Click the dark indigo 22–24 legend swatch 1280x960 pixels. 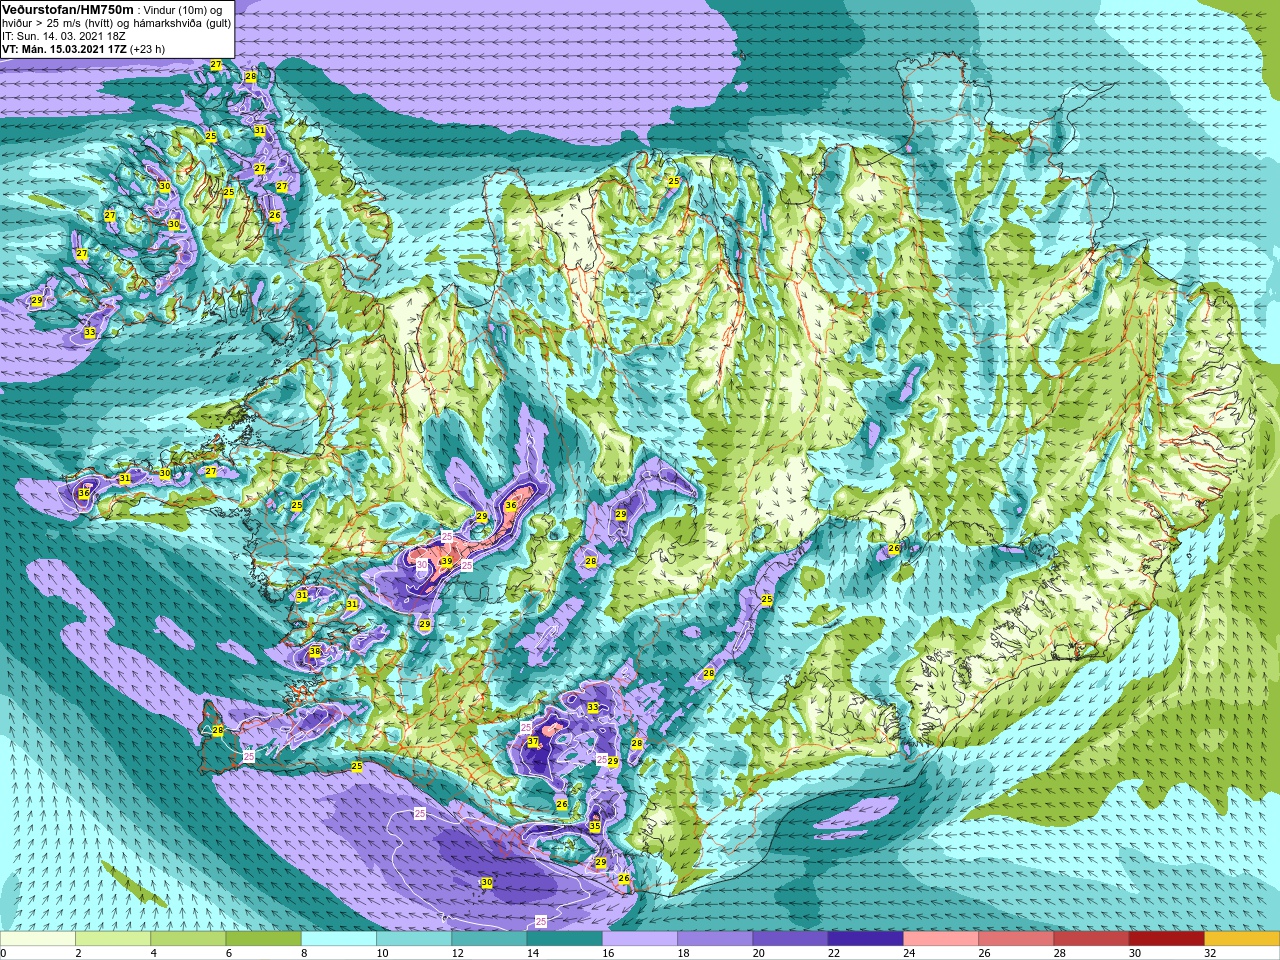(866, 940)
